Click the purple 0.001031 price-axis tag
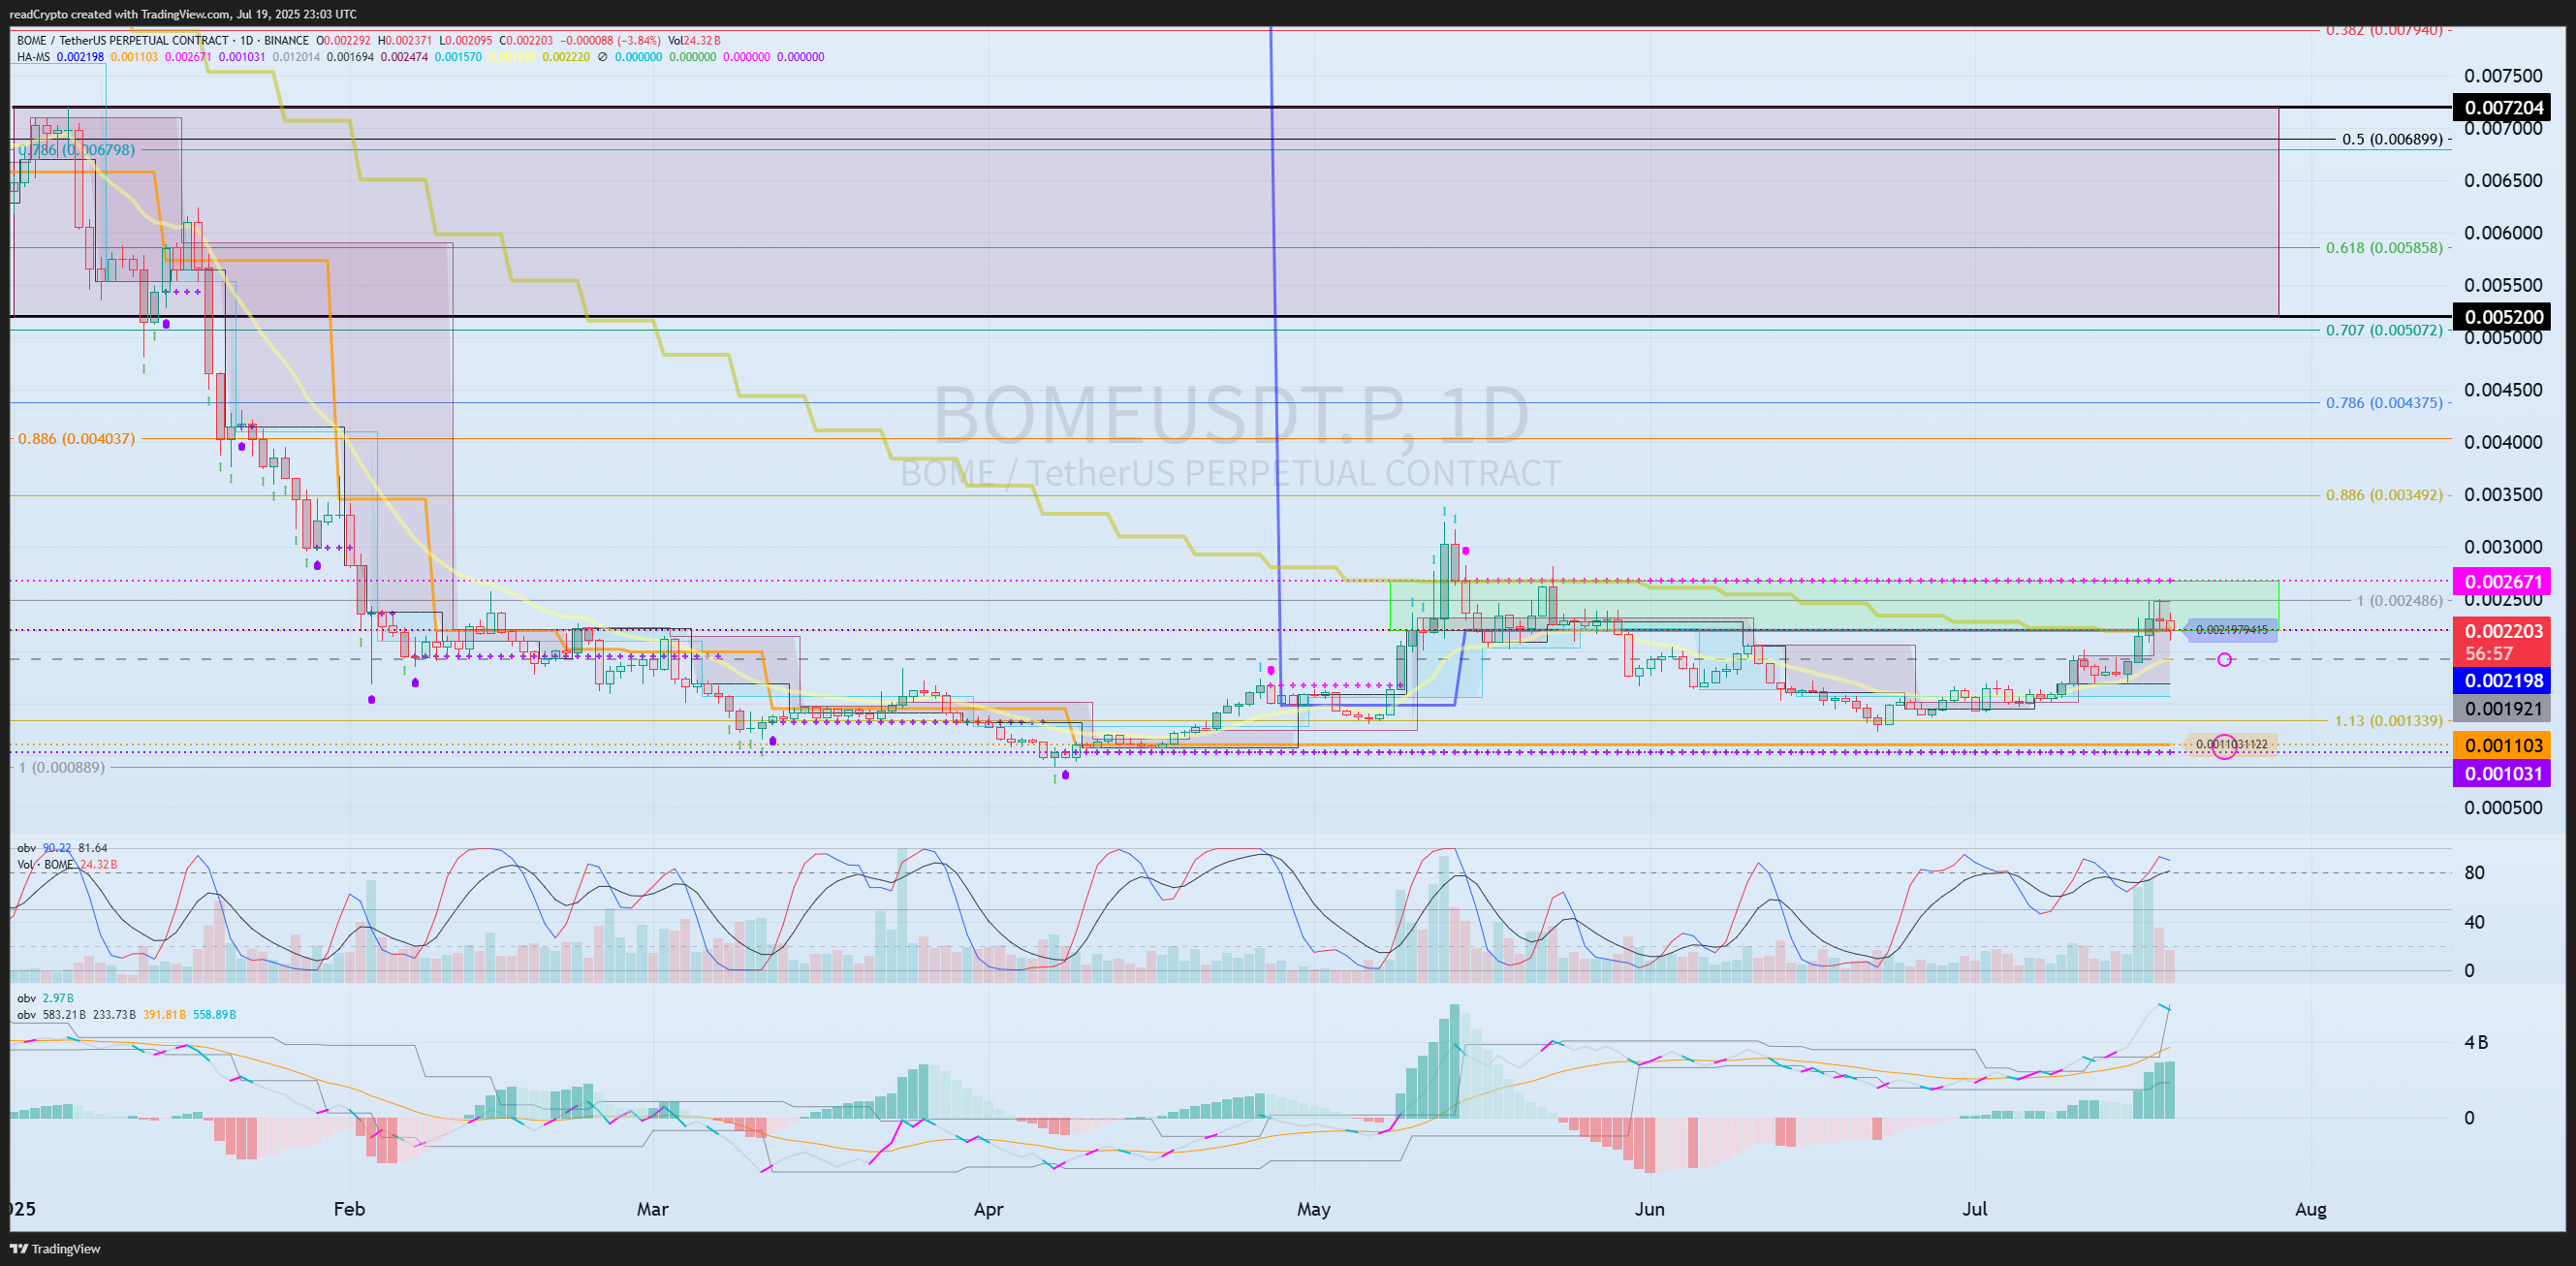 click(x=2502, y=773)
